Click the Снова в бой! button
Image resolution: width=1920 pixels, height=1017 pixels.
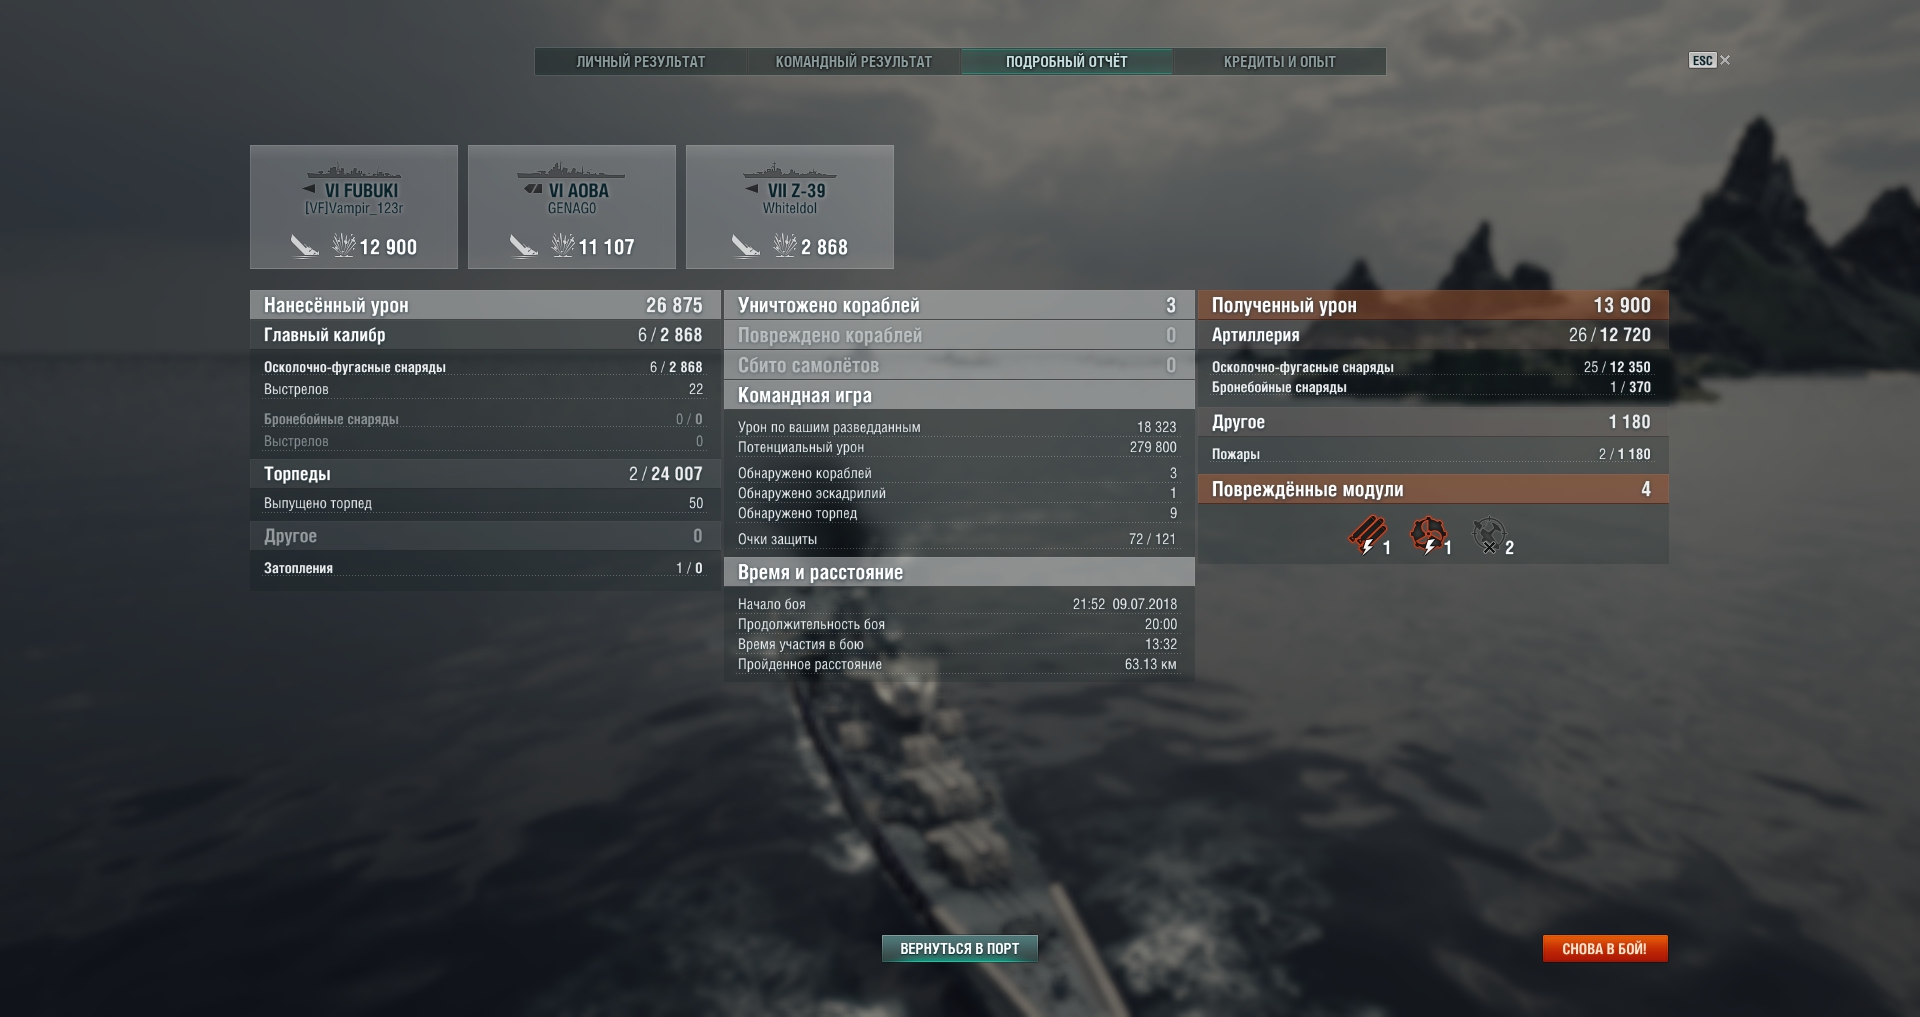pos(1604,948)
